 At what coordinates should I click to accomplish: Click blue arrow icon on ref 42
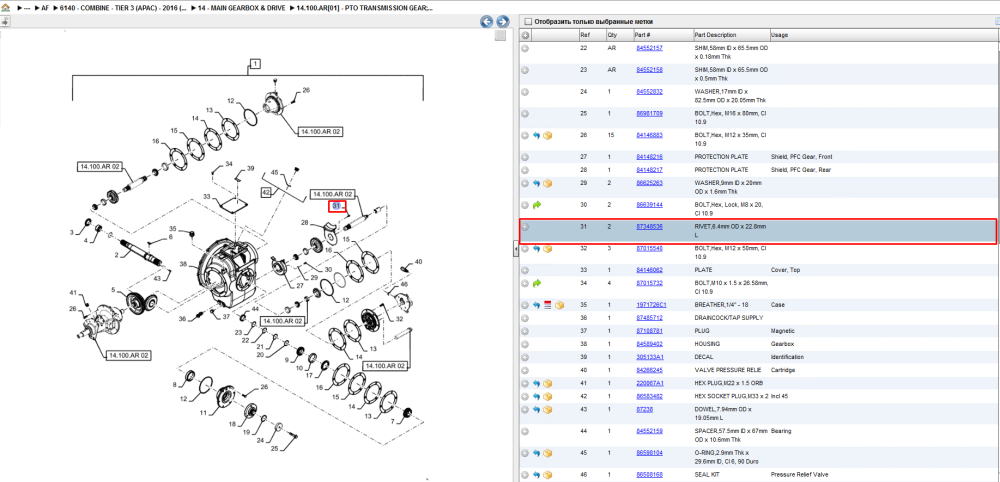(x=536, y=396)
